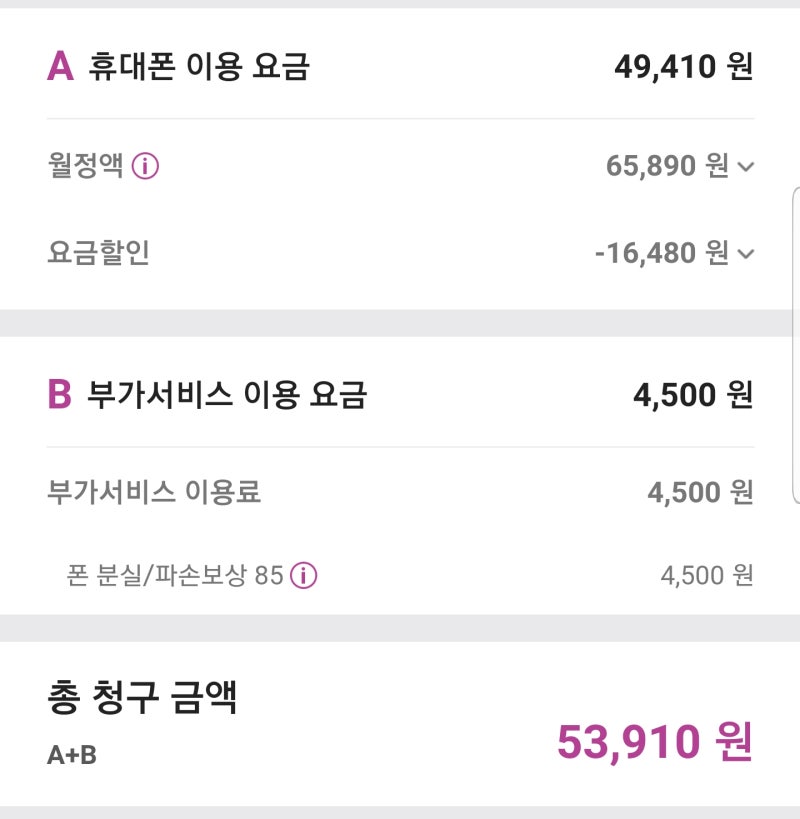Tap the 요금할인 label
The image size is (800, 819).
[99, 253]
